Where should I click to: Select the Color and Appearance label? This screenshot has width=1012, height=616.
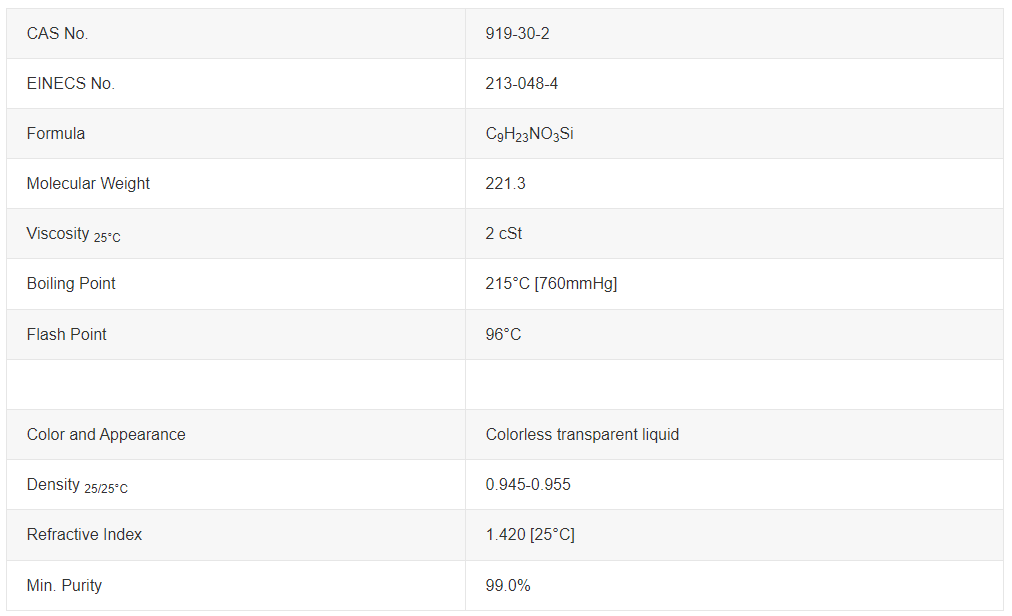106,435
